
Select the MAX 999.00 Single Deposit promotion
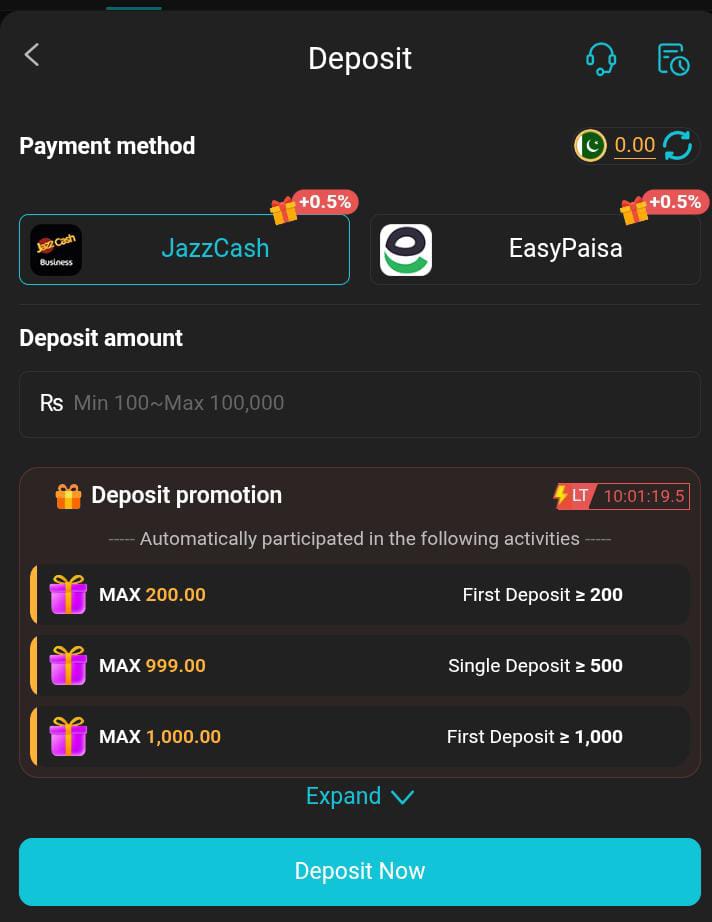[360, 666]
